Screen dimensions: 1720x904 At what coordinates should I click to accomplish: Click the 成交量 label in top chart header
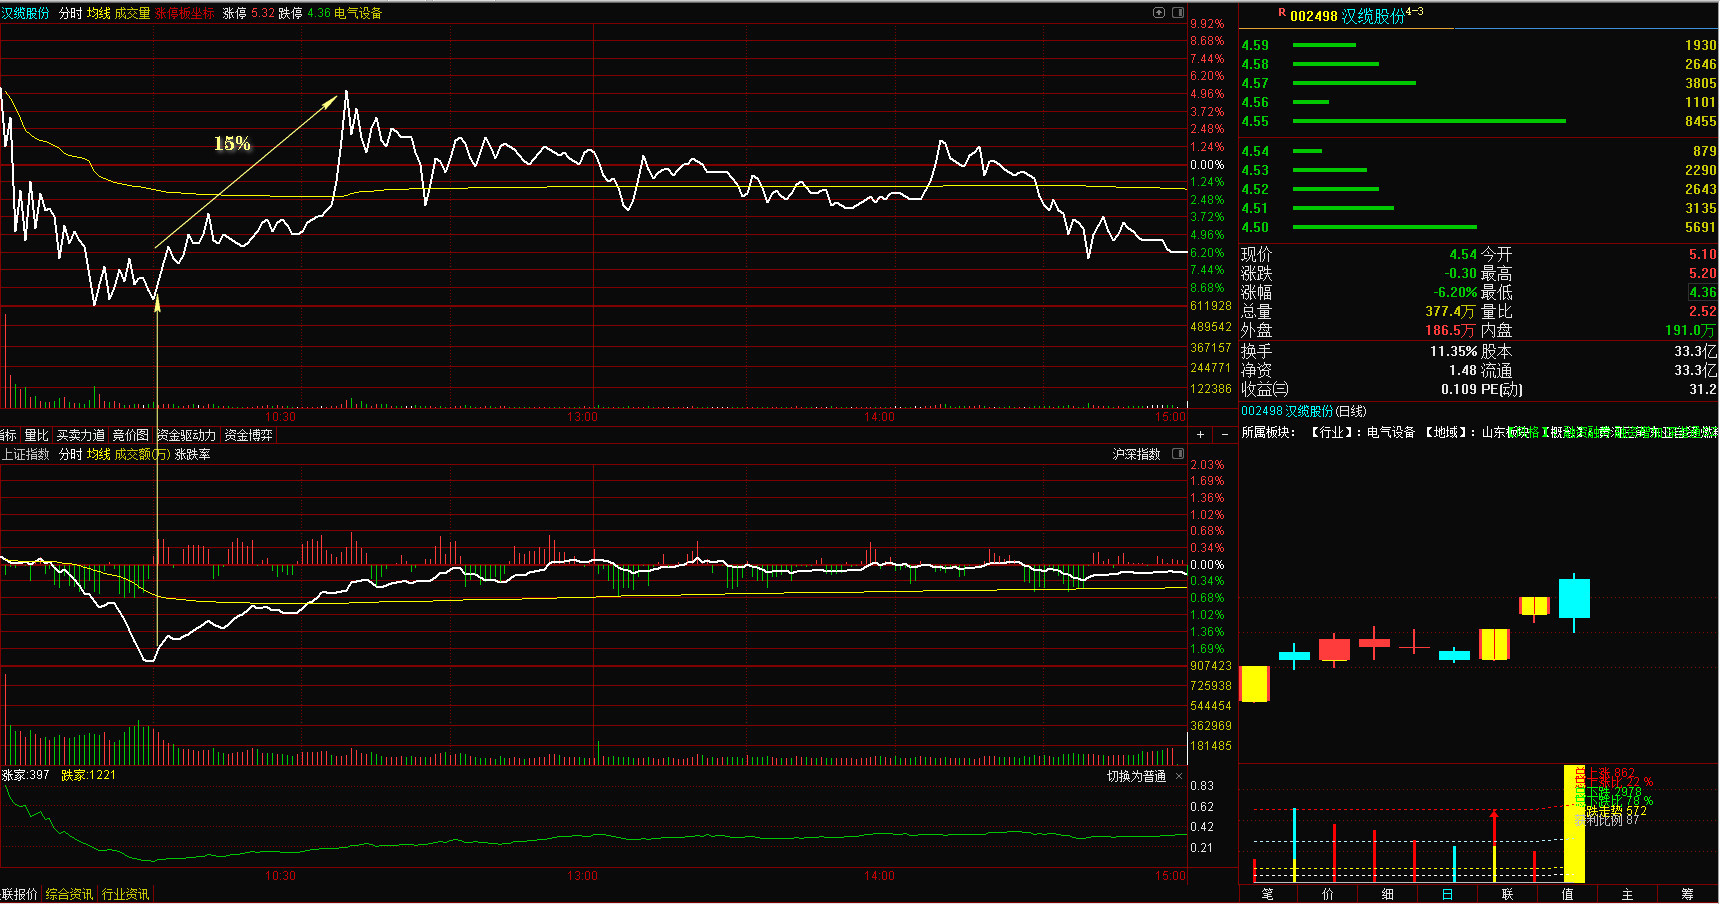click(132, 13)
